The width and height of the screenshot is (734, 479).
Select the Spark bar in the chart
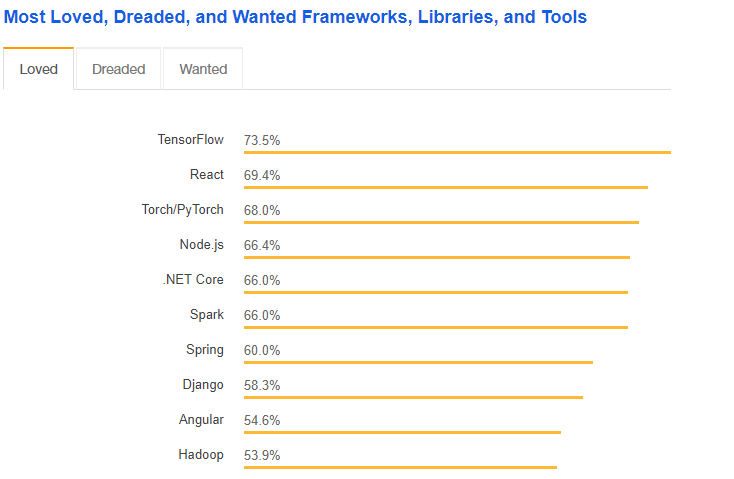tap(435, 327)
